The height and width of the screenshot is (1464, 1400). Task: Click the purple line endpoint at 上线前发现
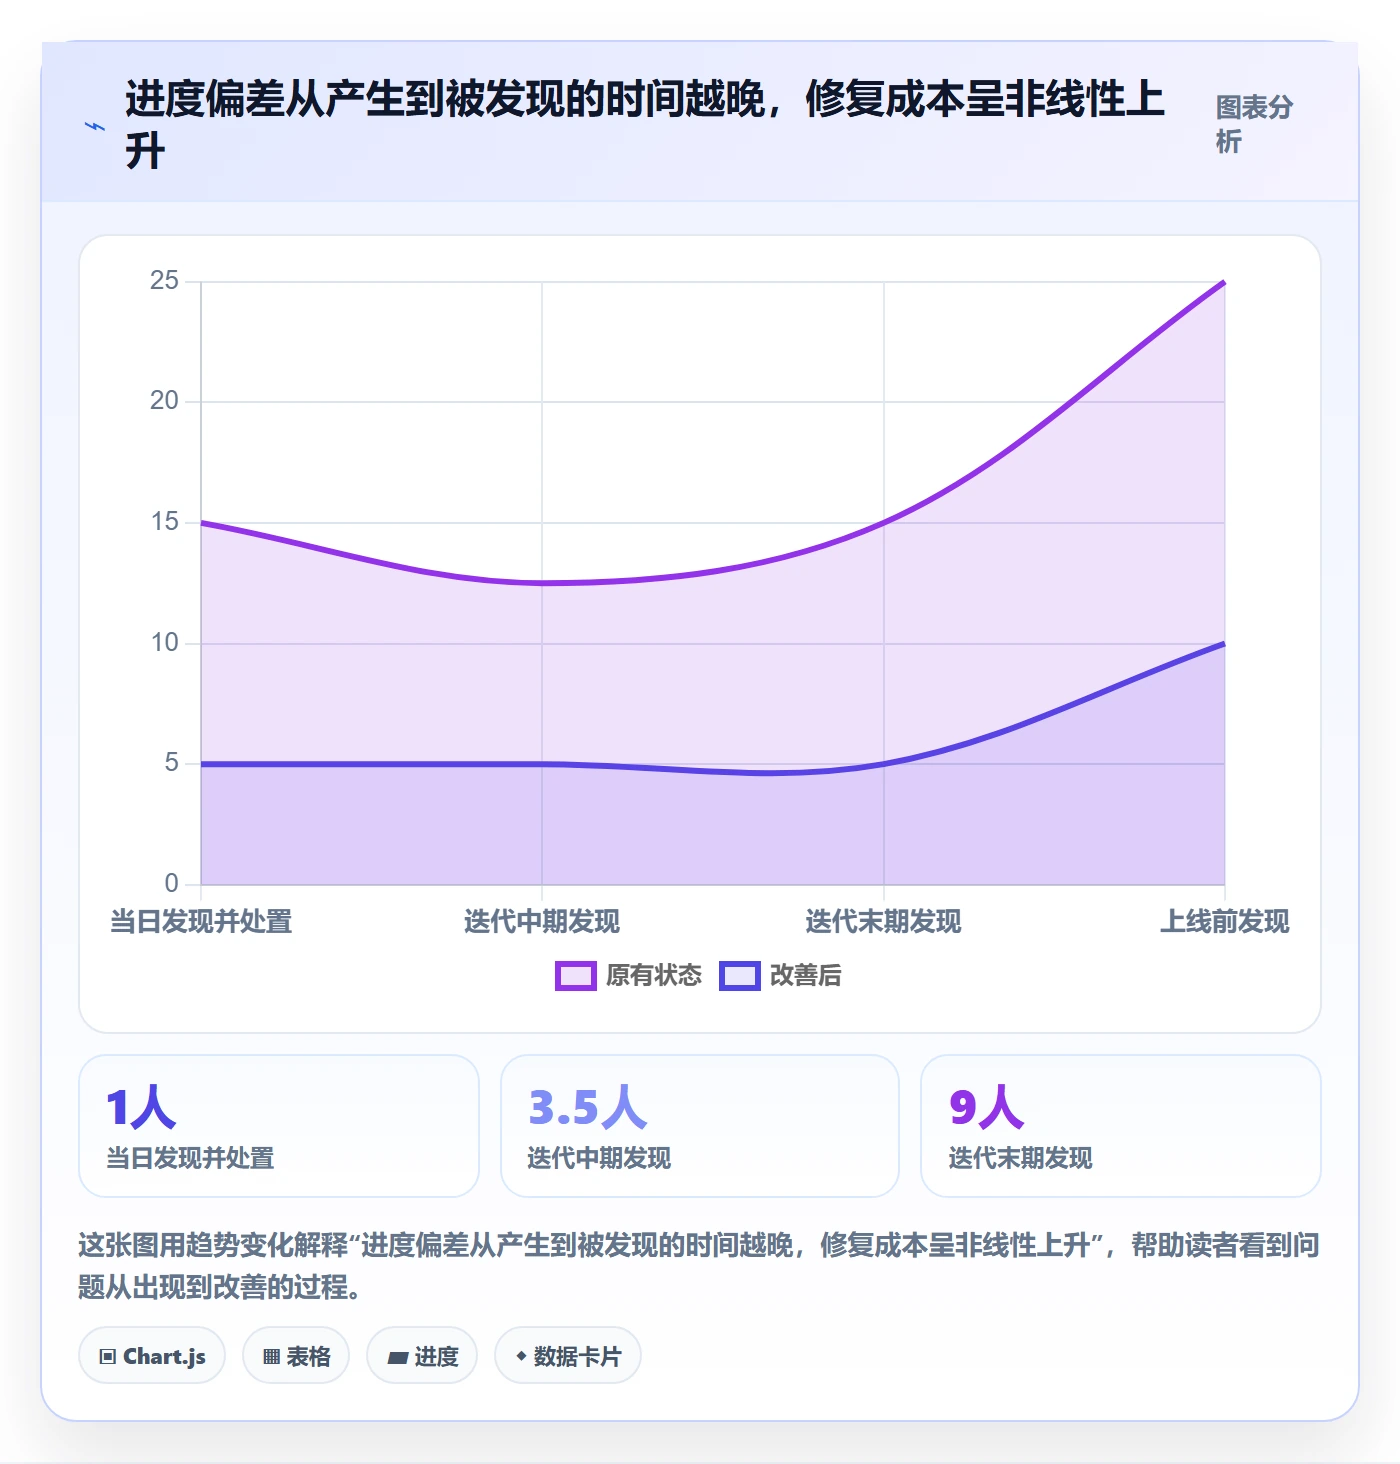(1224, 283)
